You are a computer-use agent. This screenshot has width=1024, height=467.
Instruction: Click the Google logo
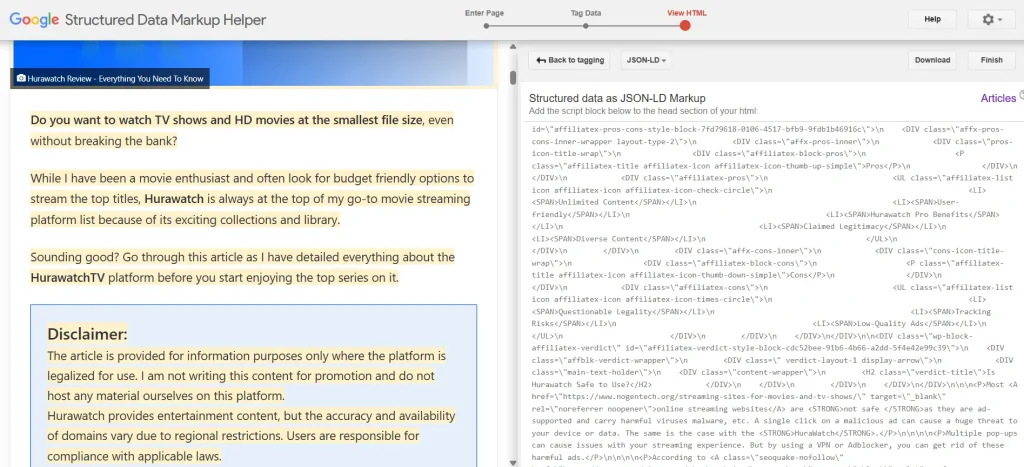click(x=34, y=20)
